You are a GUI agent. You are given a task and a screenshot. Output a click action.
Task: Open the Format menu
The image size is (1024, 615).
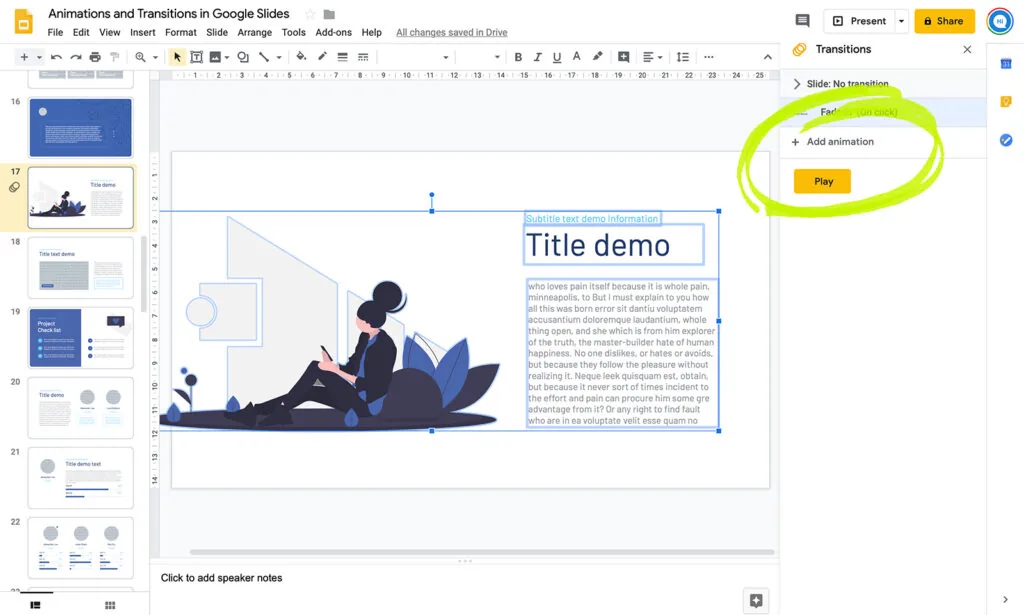181,32
